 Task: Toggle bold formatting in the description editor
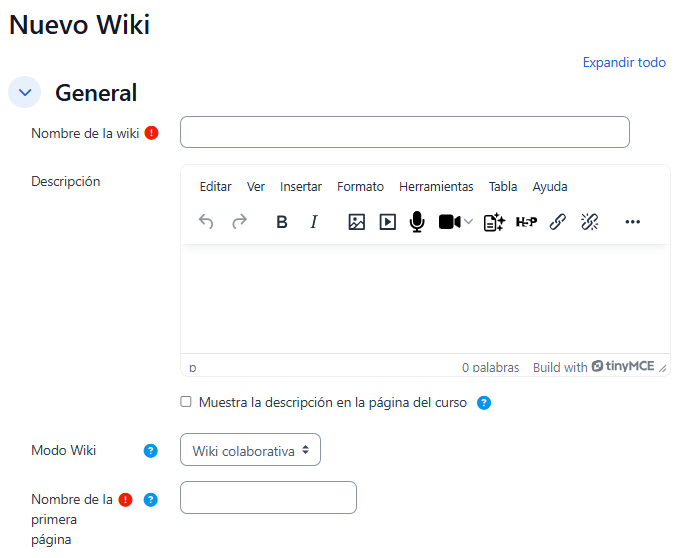click(x=282, y=222)
